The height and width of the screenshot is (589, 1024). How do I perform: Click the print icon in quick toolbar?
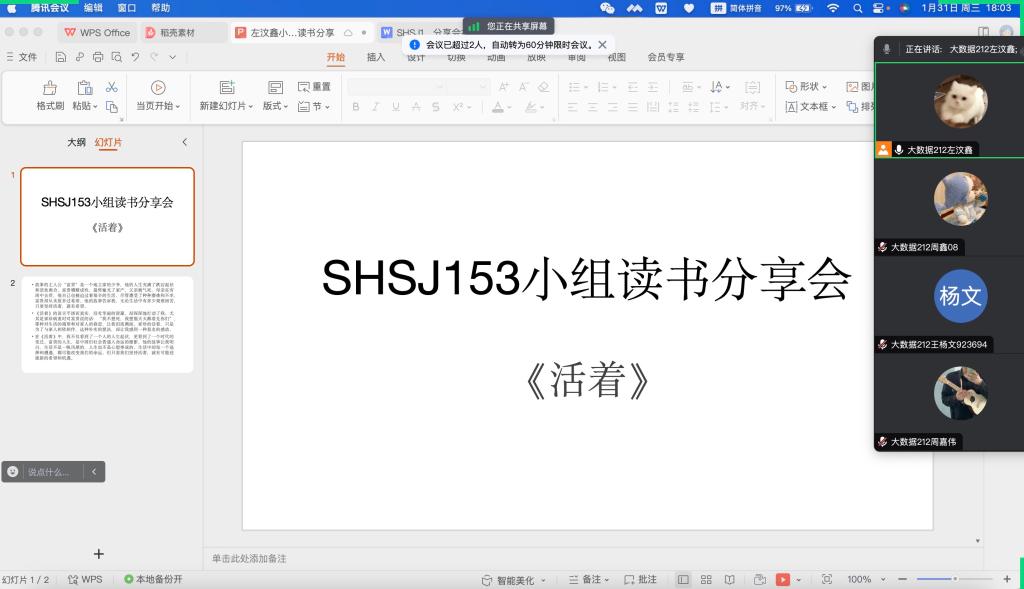point(97,58)
